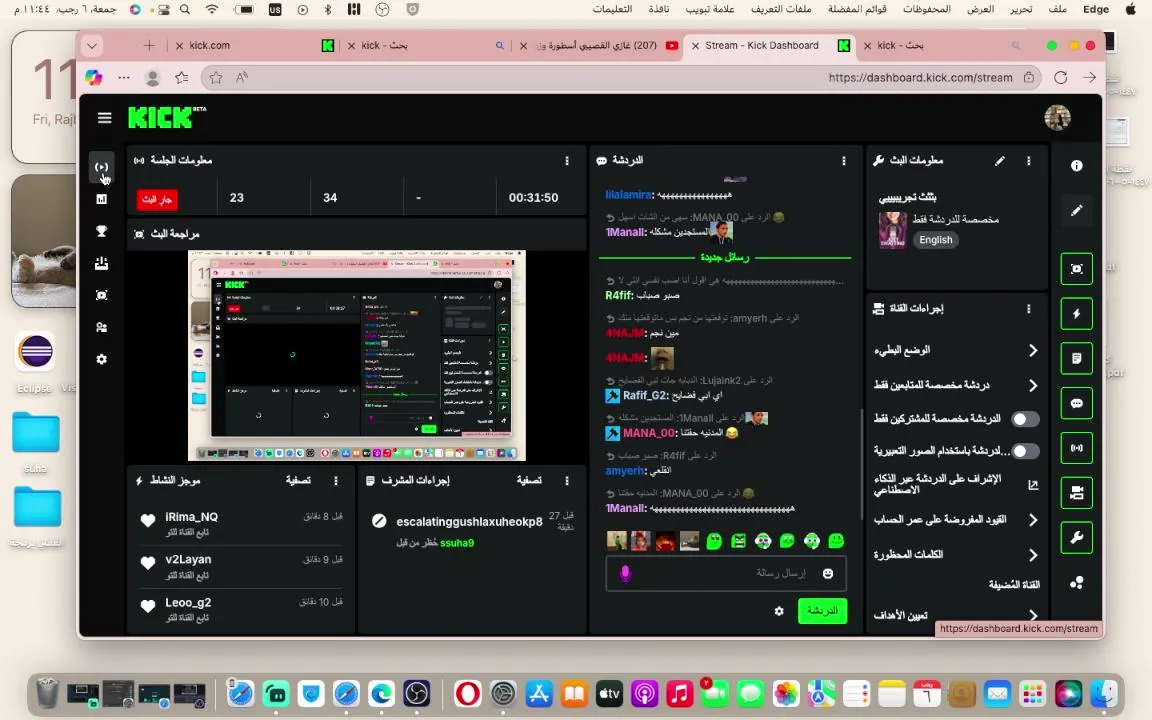Open moderator actions panel three-dot menu

point(566,480)
